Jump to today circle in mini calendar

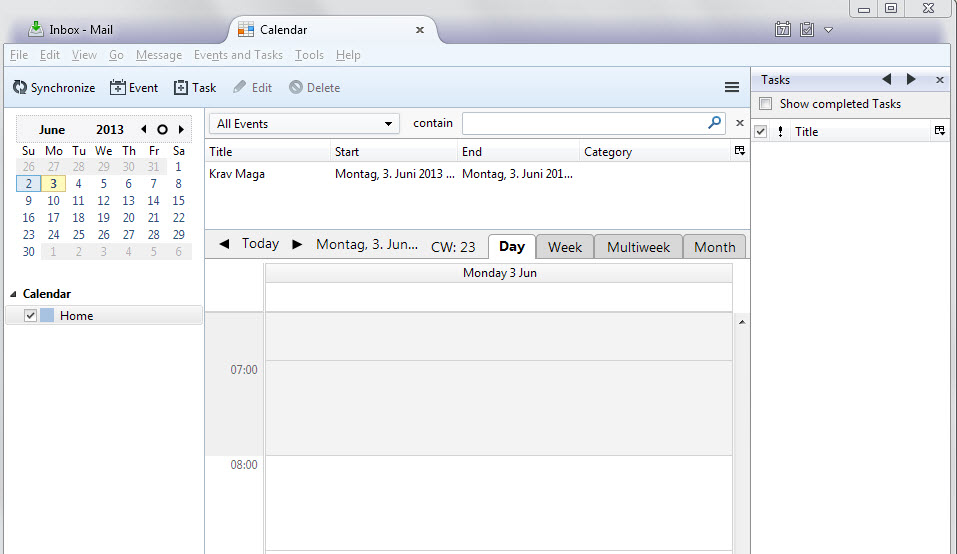pos(162,129)
